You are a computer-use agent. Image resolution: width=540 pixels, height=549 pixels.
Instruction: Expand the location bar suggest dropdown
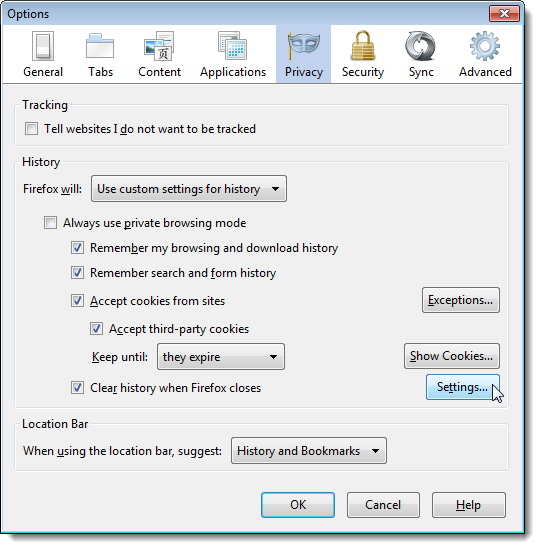tap(309, 451)
